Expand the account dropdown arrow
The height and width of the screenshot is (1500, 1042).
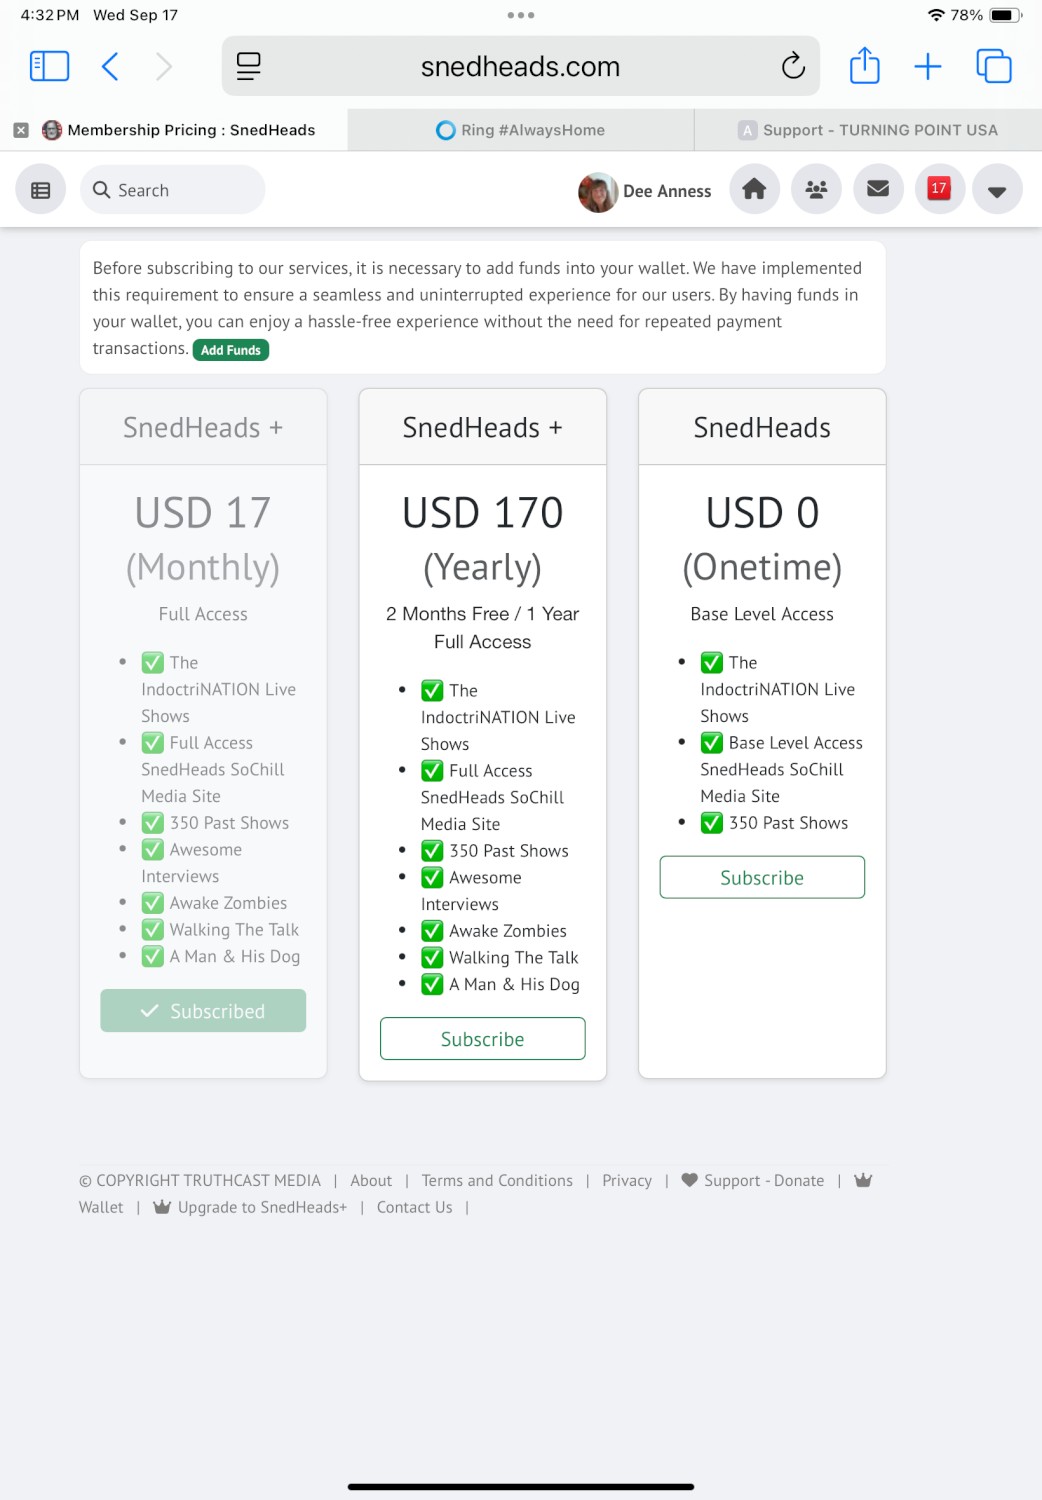(x=997, y=190)
